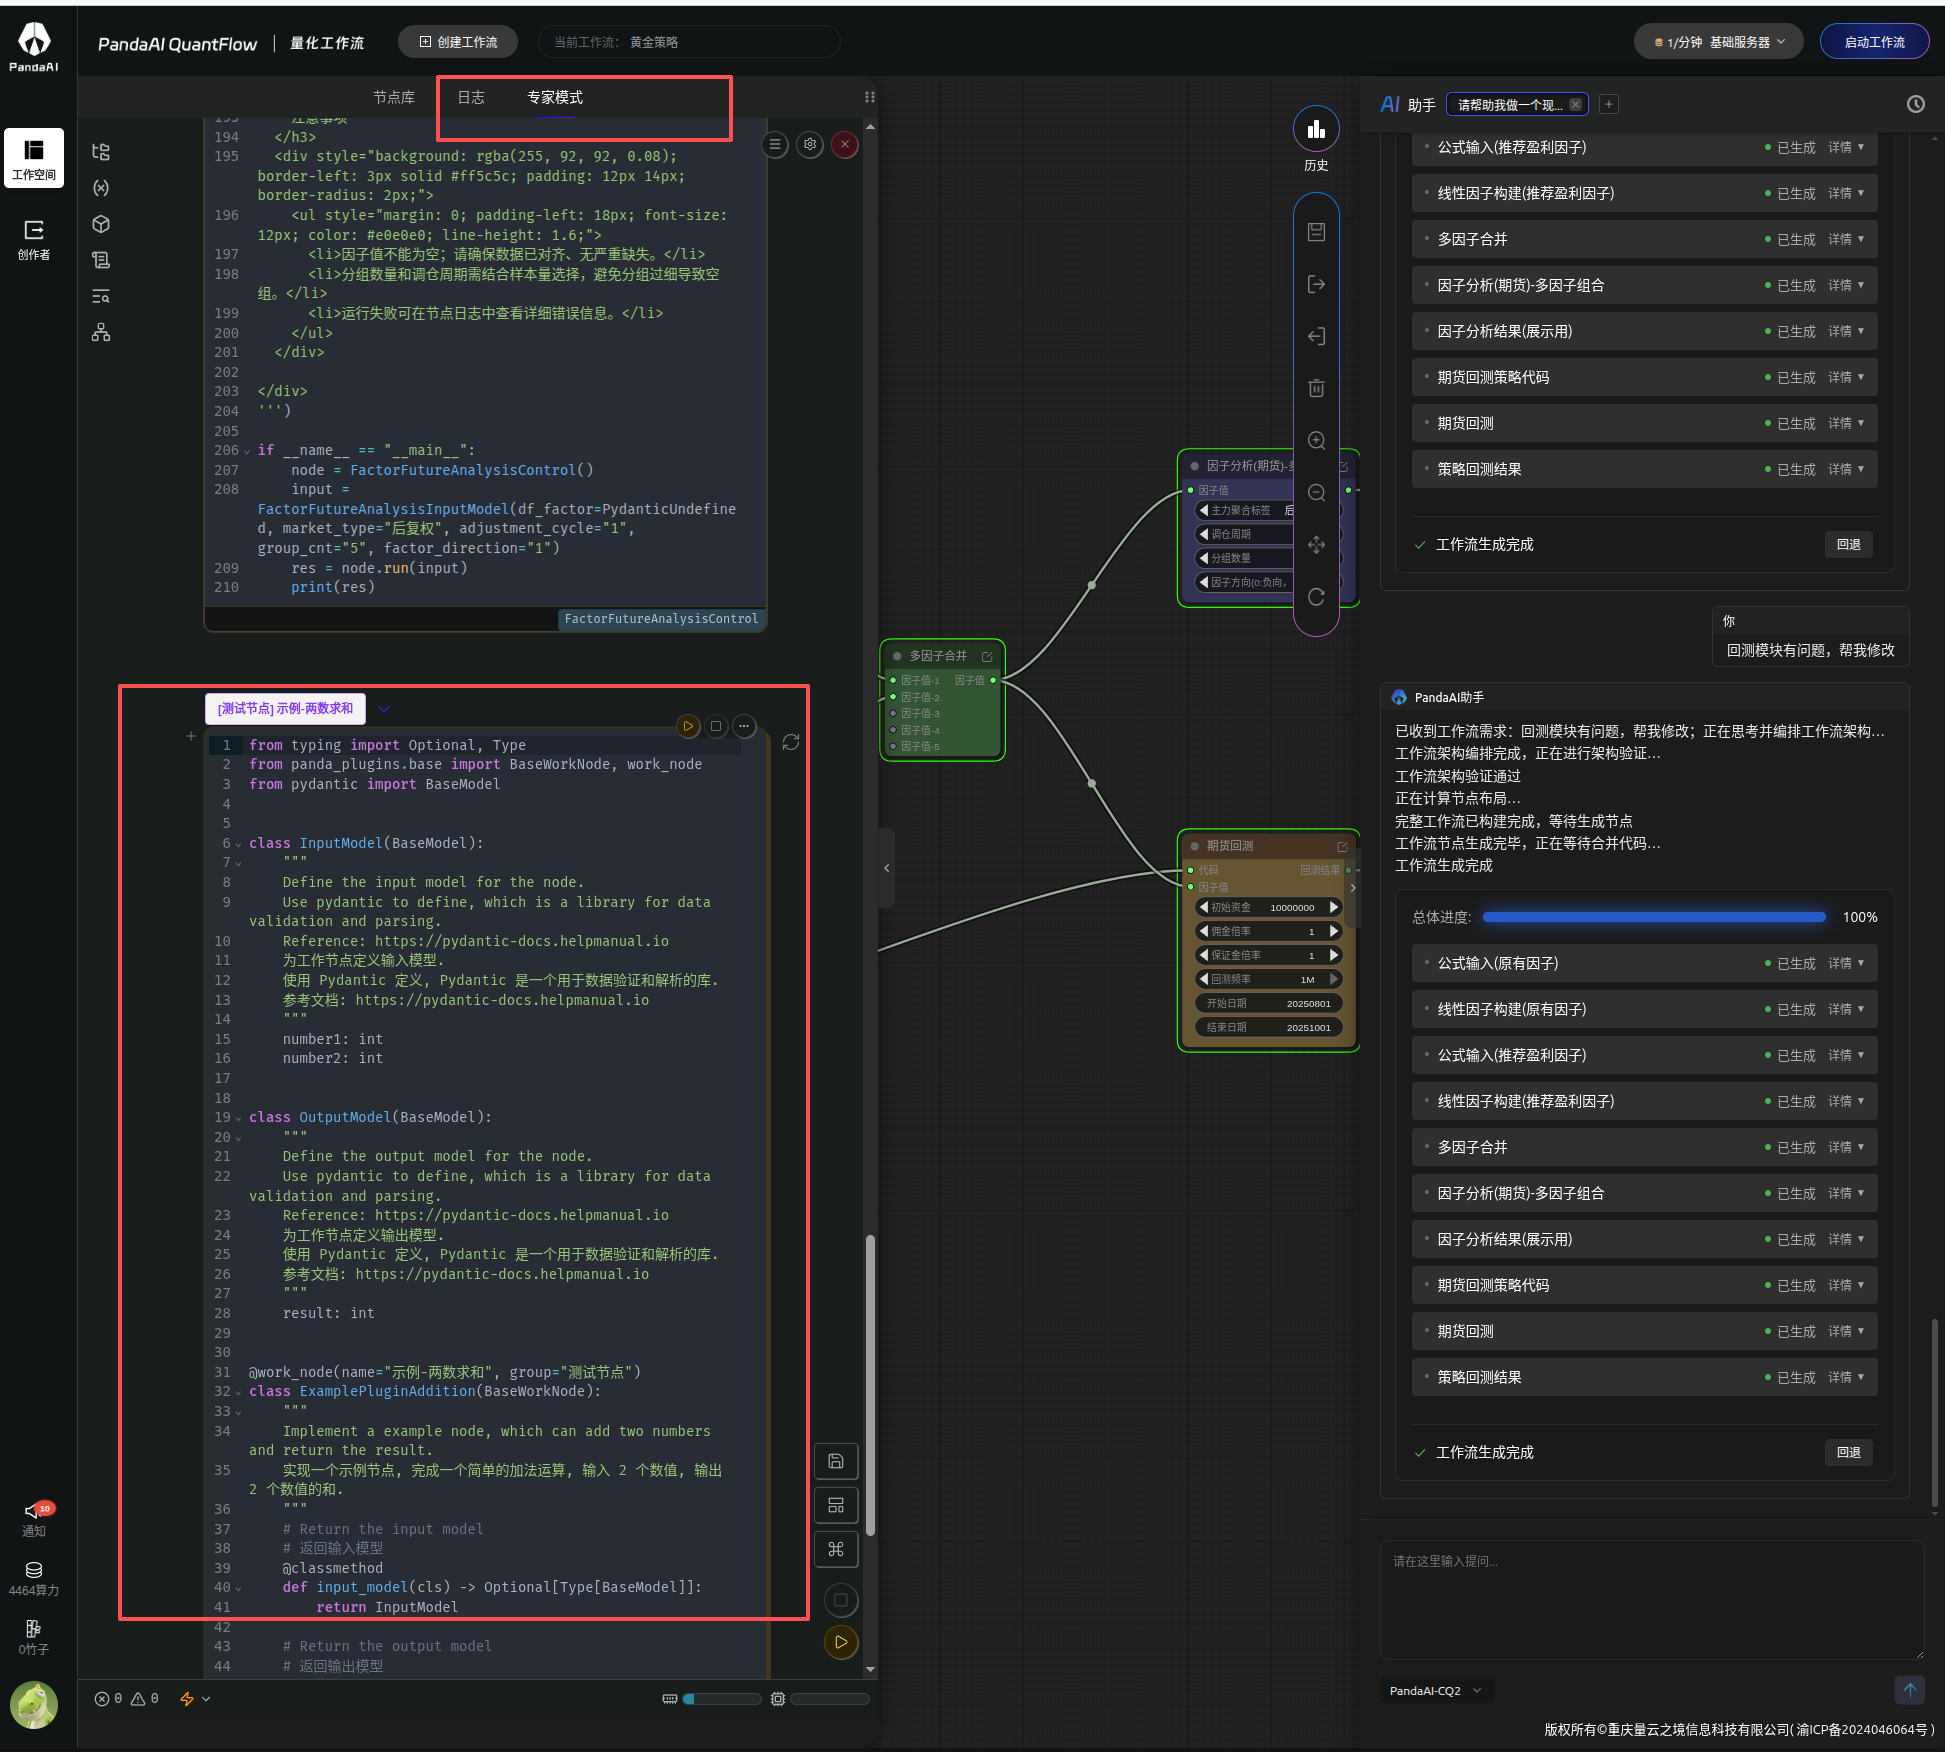Click the cube package icon in the side rail
Image resolution: width=1945 pixels, height=1752 pixels.
coord(101,224)
